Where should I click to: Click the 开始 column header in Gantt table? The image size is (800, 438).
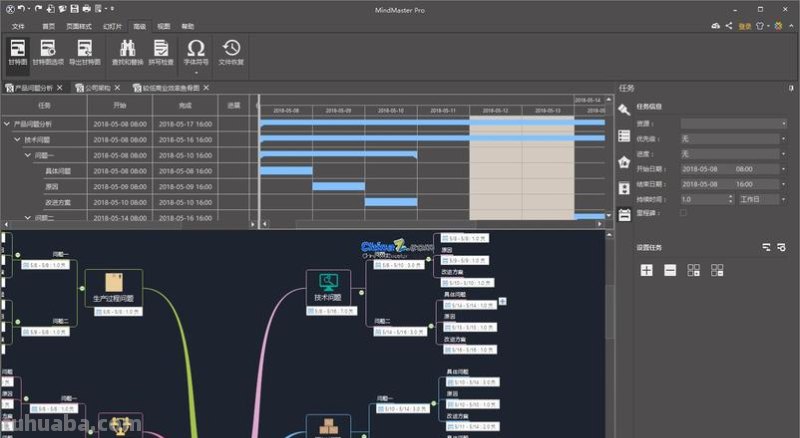(120, 105)
